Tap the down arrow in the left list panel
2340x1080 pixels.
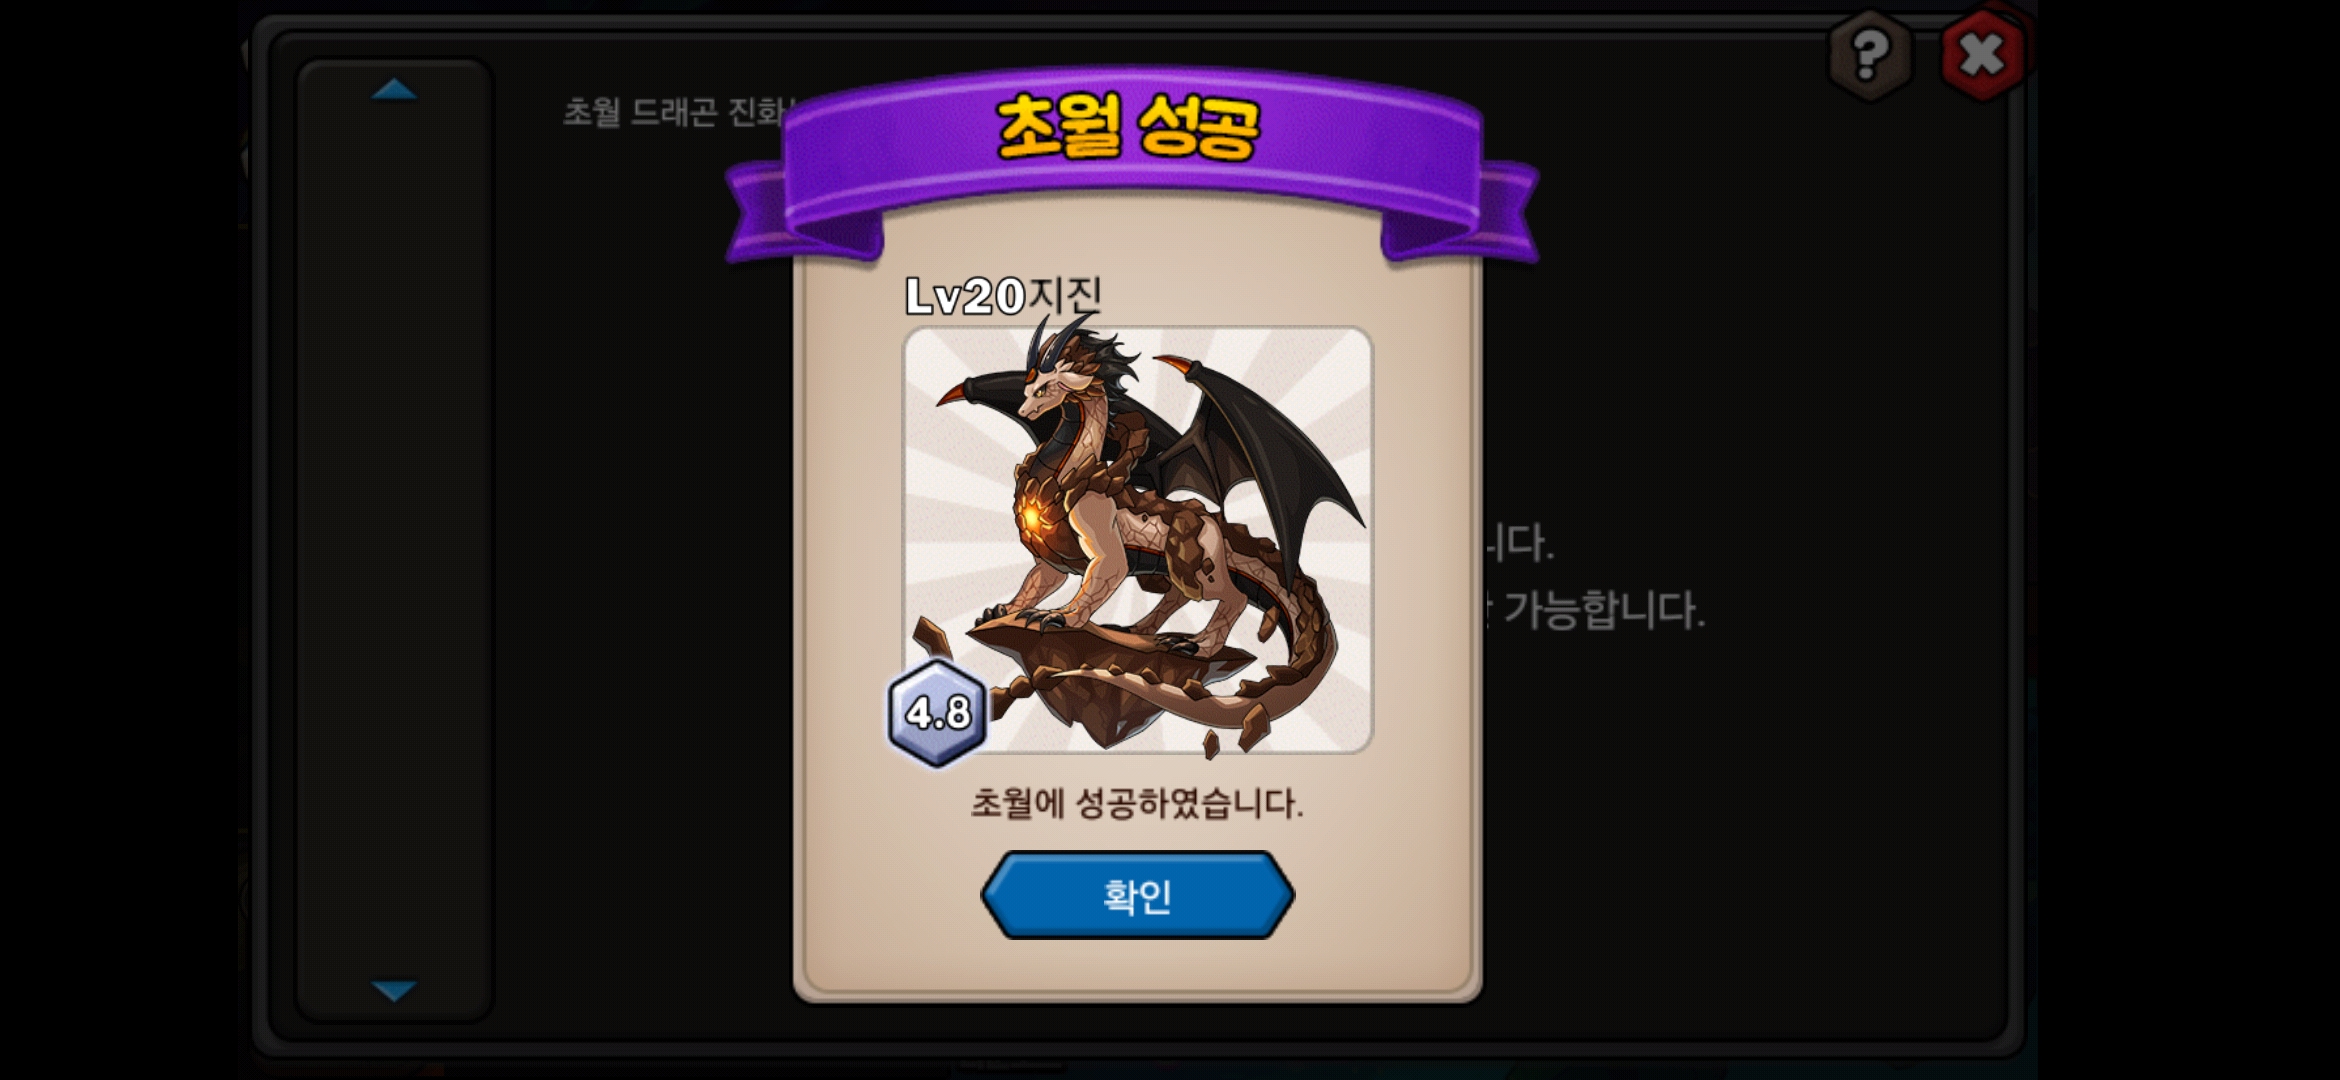point(394,990)
